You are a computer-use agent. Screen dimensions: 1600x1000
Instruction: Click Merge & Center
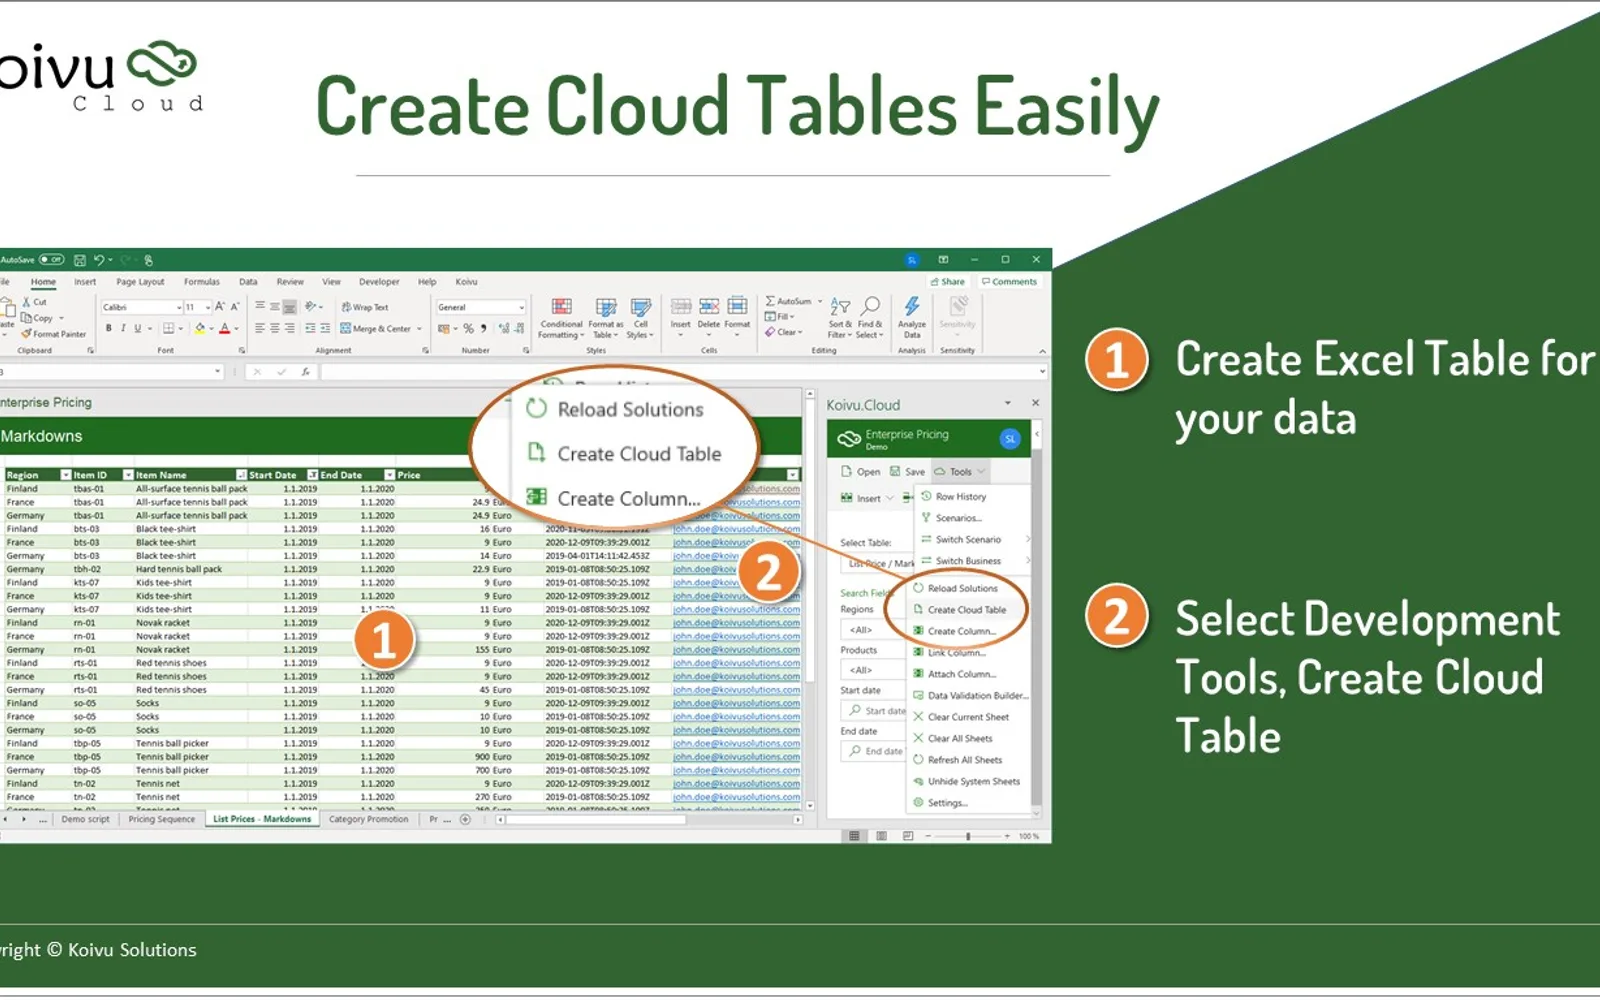pyautogui.click(x=376, y=328)
